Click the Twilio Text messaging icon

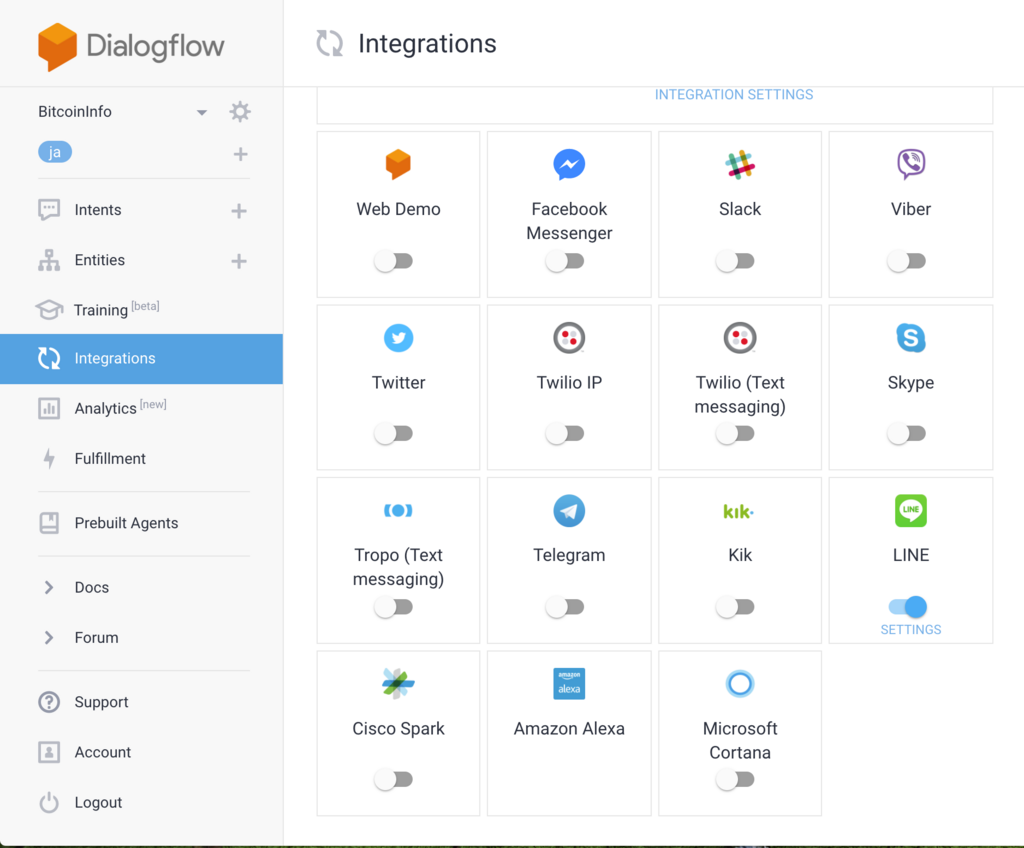(x=740, y=338)
